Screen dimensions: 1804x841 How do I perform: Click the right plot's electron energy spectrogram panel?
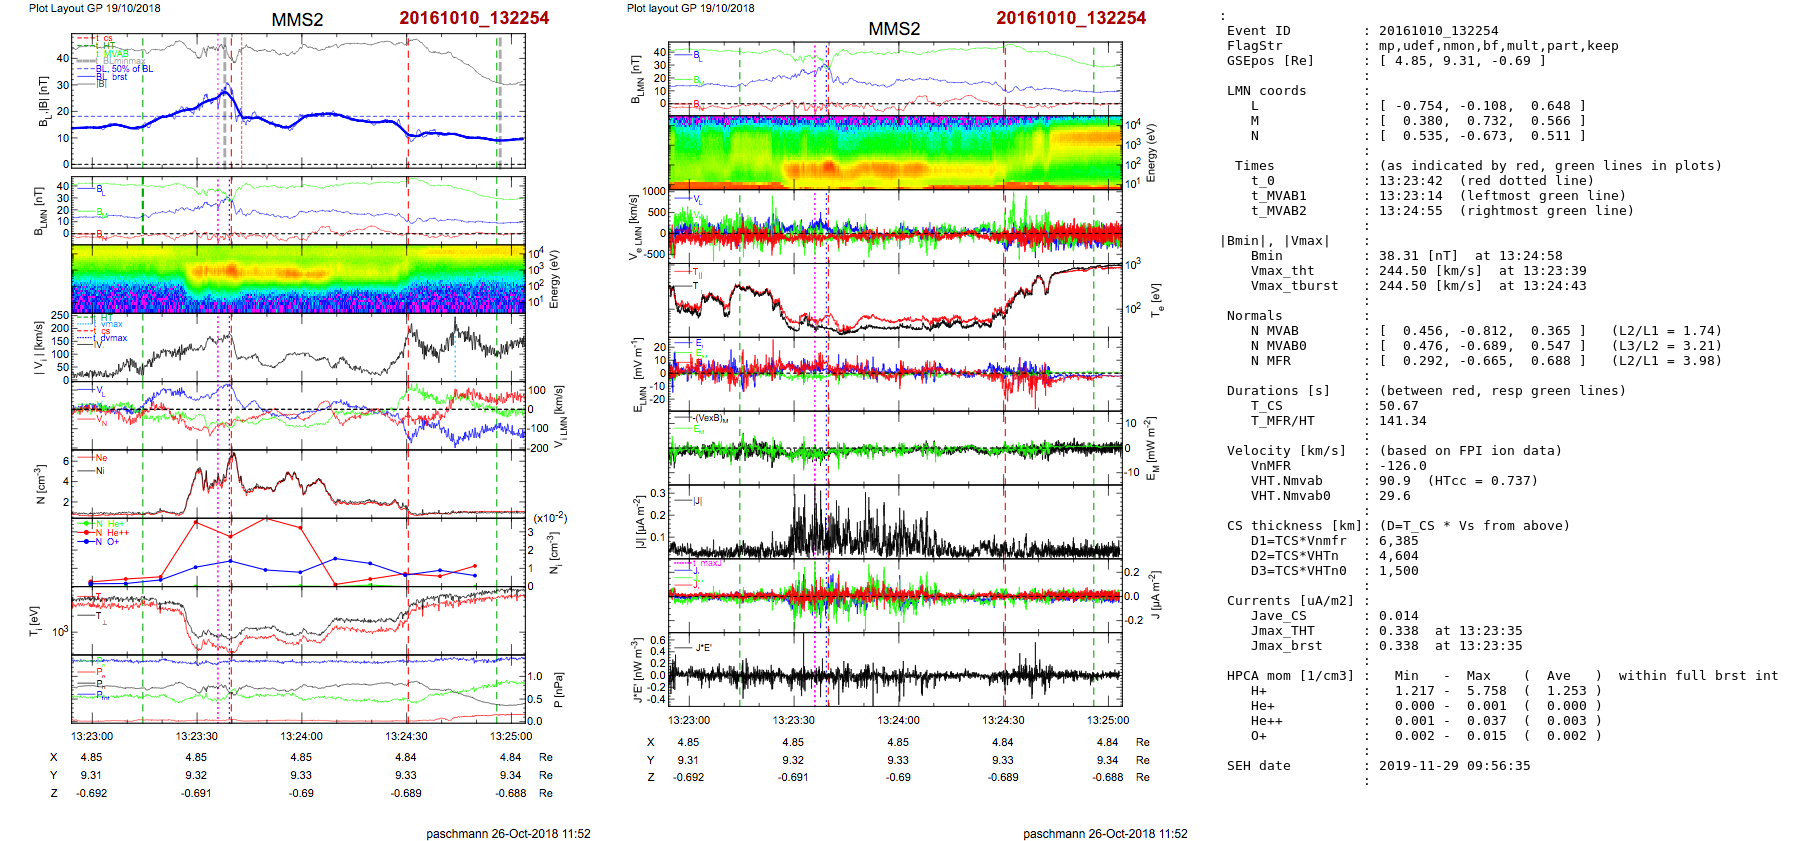pos(895,153)
